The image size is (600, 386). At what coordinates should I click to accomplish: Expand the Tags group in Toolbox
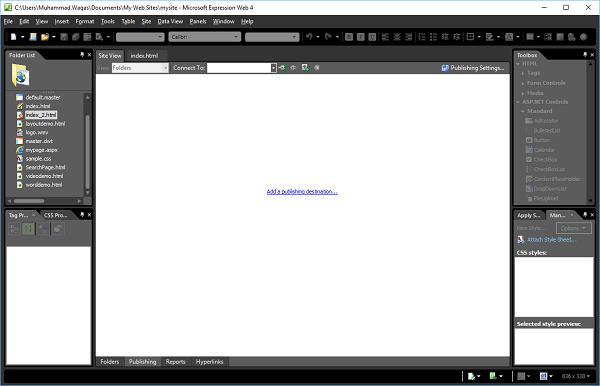pyautogui.click(x=523, y=73)
